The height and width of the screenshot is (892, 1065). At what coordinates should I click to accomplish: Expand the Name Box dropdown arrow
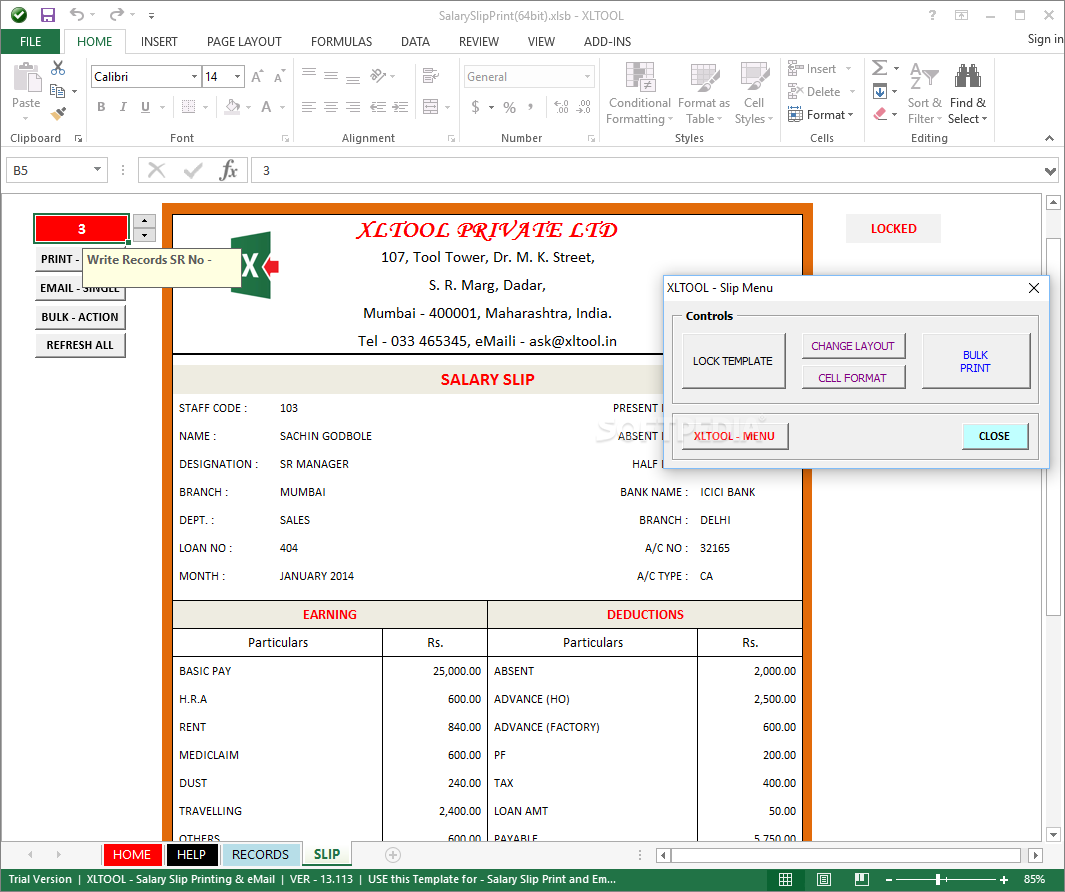coord(97,169)
